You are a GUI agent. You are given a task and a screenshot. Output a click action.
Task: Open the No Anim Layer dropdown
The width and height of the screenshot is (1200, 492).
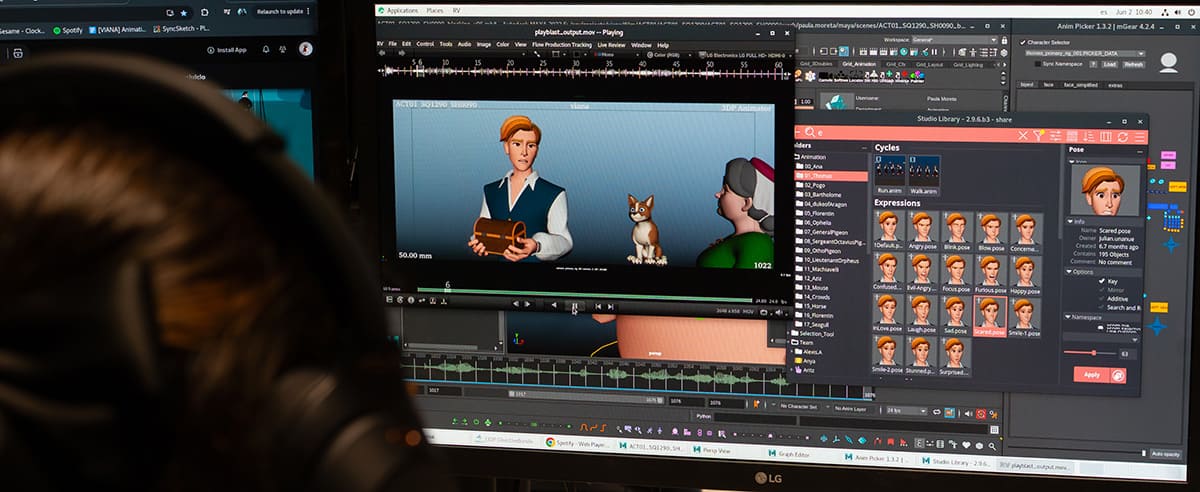click(851, 408)
